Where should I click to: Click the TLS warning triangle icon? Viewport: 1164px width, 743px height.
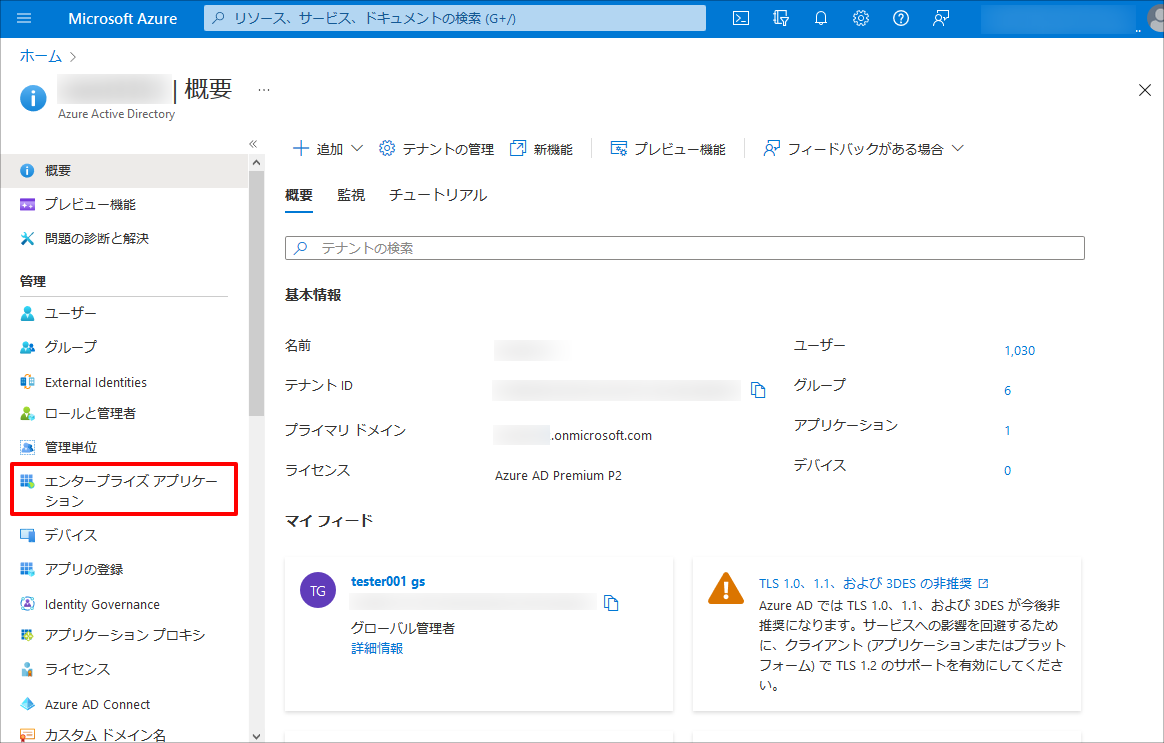click(x=725, y=588)
